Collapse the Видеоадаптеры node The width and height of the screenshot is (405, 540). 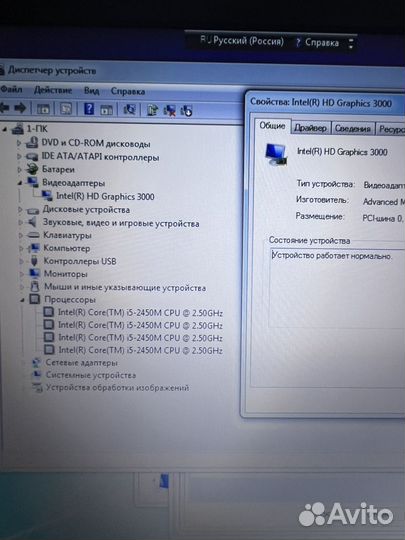20,183
